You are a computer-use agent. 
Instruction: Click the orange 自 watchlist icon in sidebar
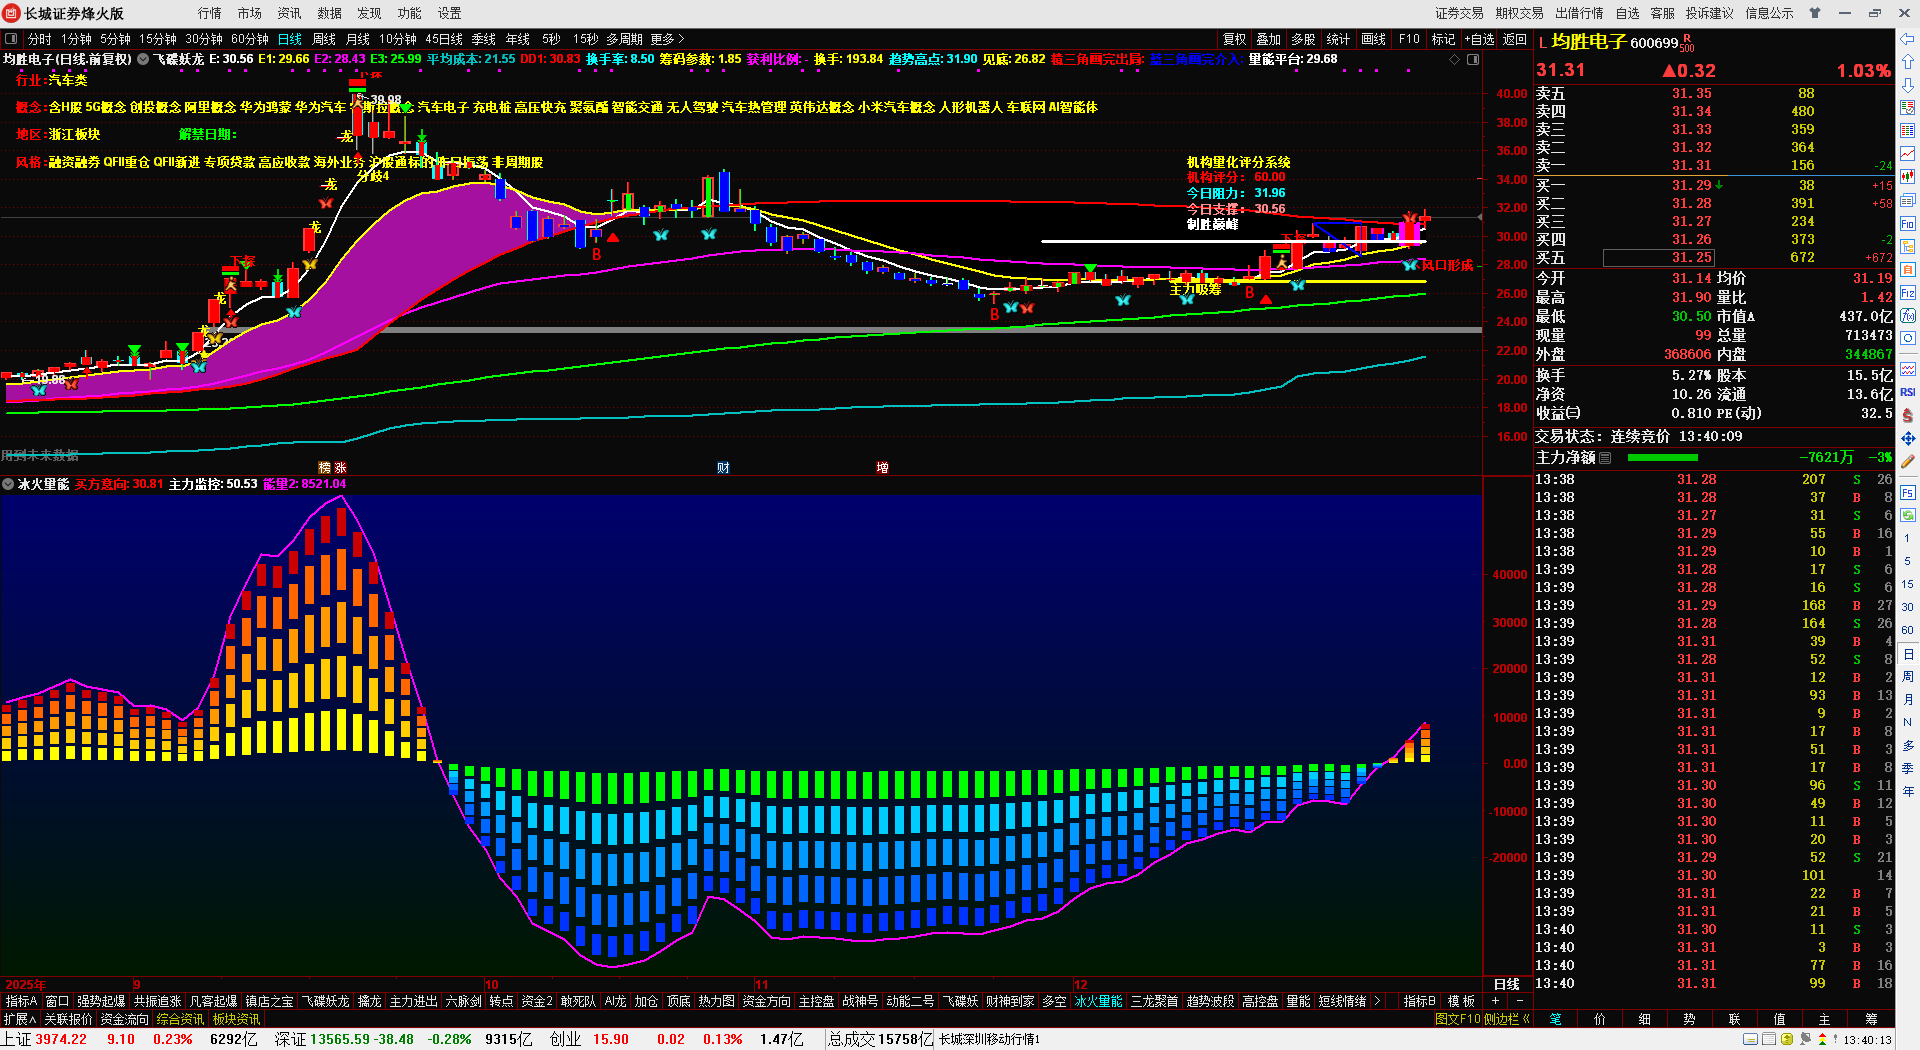coord(1908,270)
